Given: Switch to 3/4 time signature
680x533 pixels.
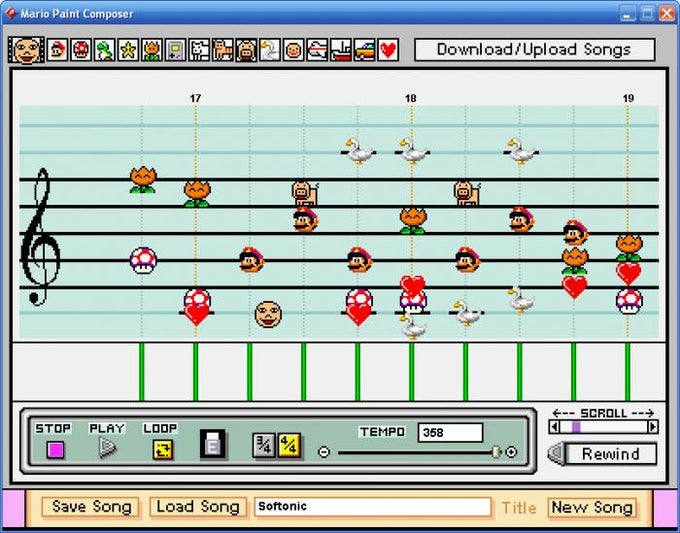Looking at the screenshot, I should 263,445.
